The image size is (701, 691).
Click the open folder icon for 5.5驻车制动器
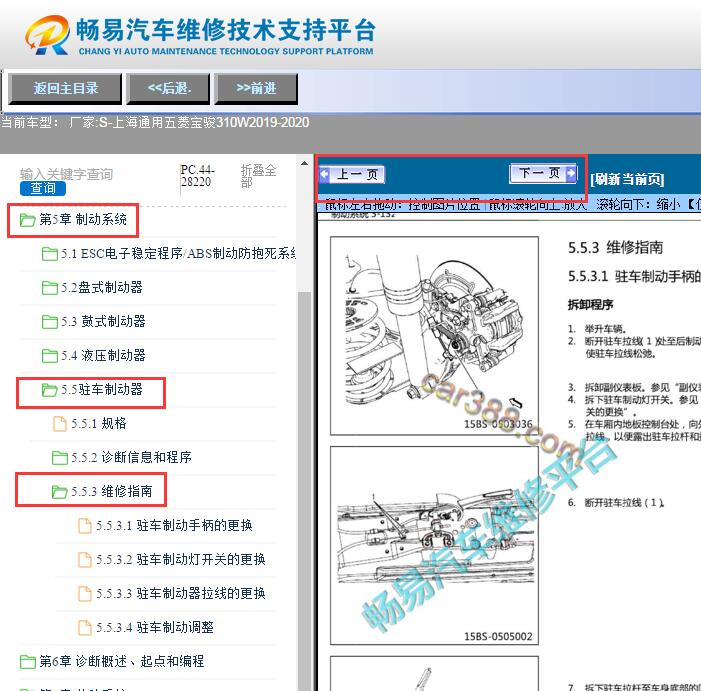tap(50, 390)
